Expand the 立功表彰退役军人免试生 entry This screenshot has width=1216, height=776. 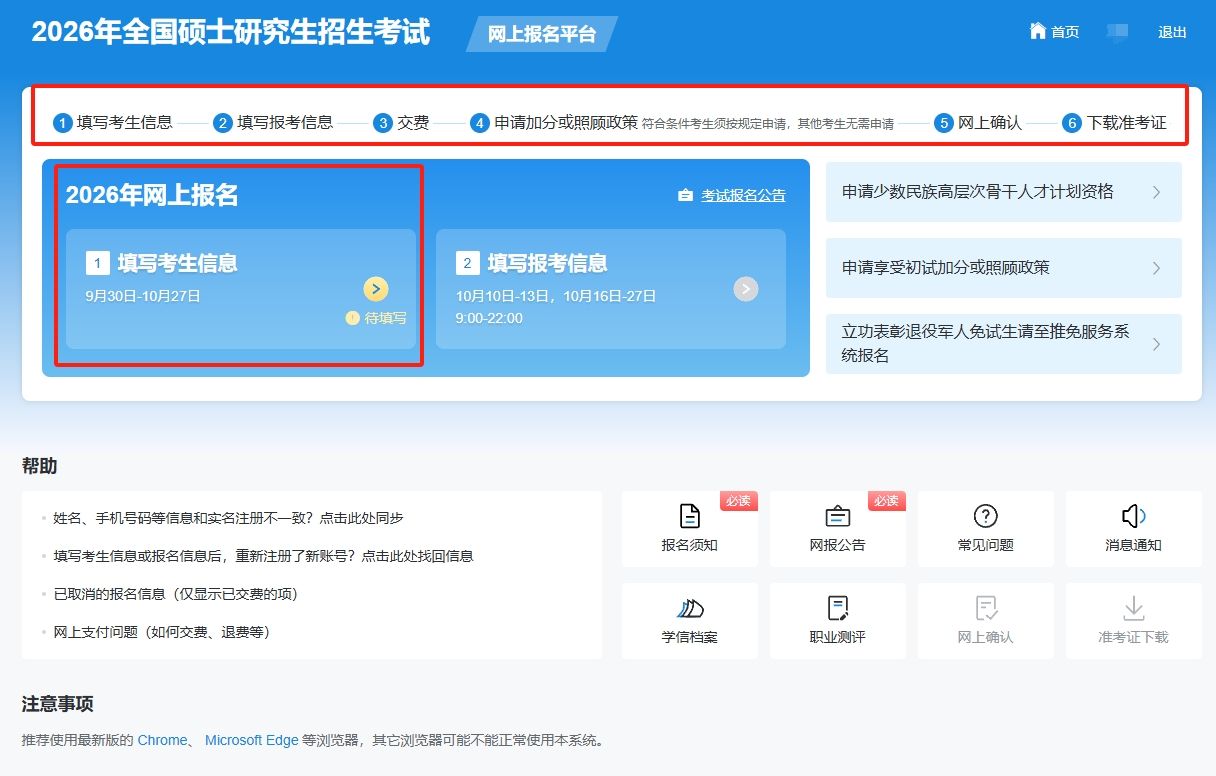[1156, 344]
